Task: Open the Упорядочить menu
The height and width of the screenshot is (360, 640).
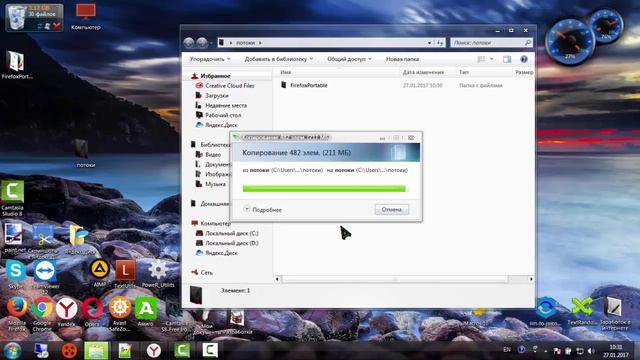Action: 210,59
